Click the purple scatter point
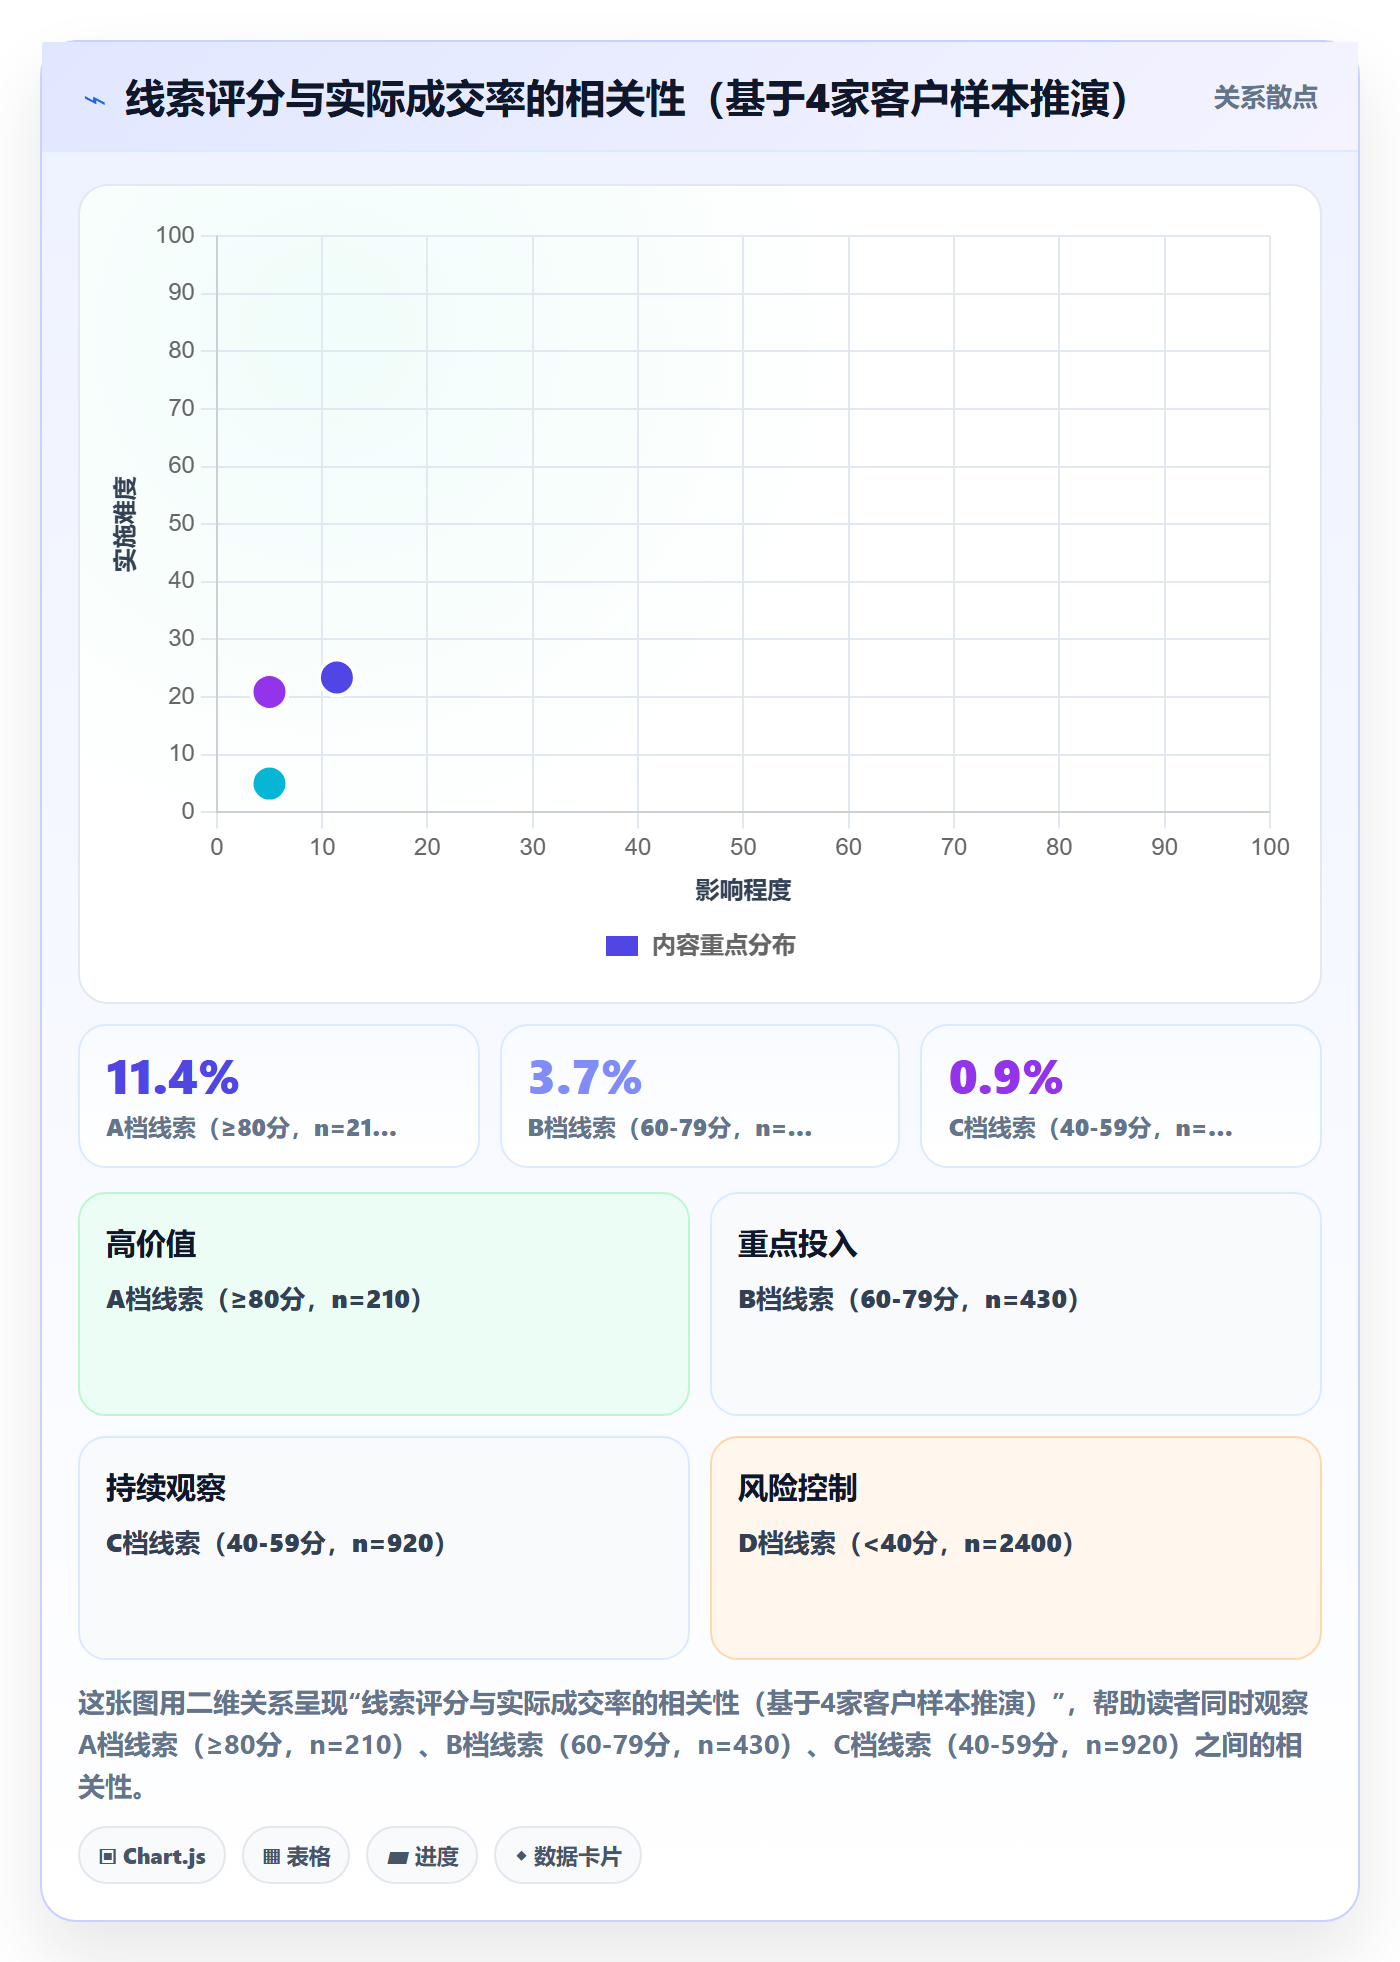This screenshot has height=1962, width=1400. tap(269, 691)
